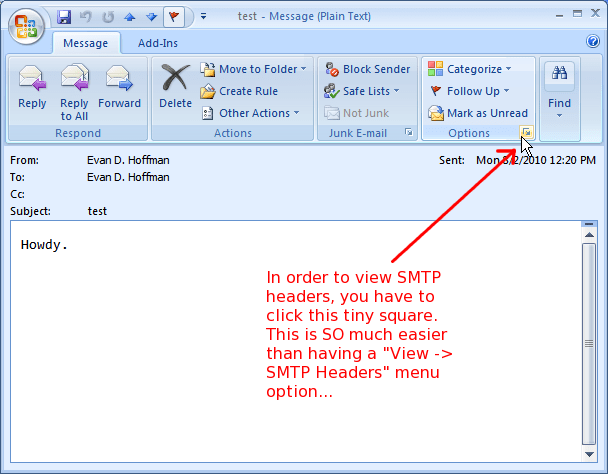Go to previous item with up arrow

pos(129,17)
